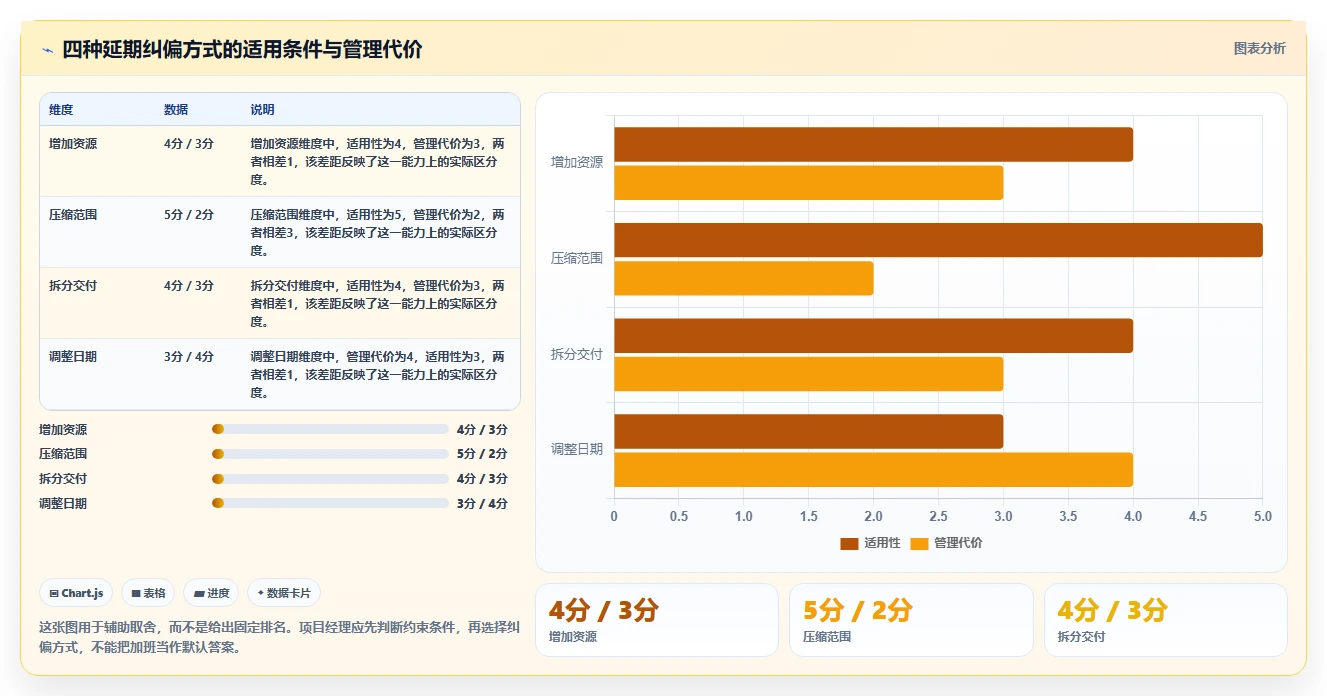The image size is (1327, 696).
Task: Click the 调整日期 适用性 bar in chart
Action: coord(808,431)
